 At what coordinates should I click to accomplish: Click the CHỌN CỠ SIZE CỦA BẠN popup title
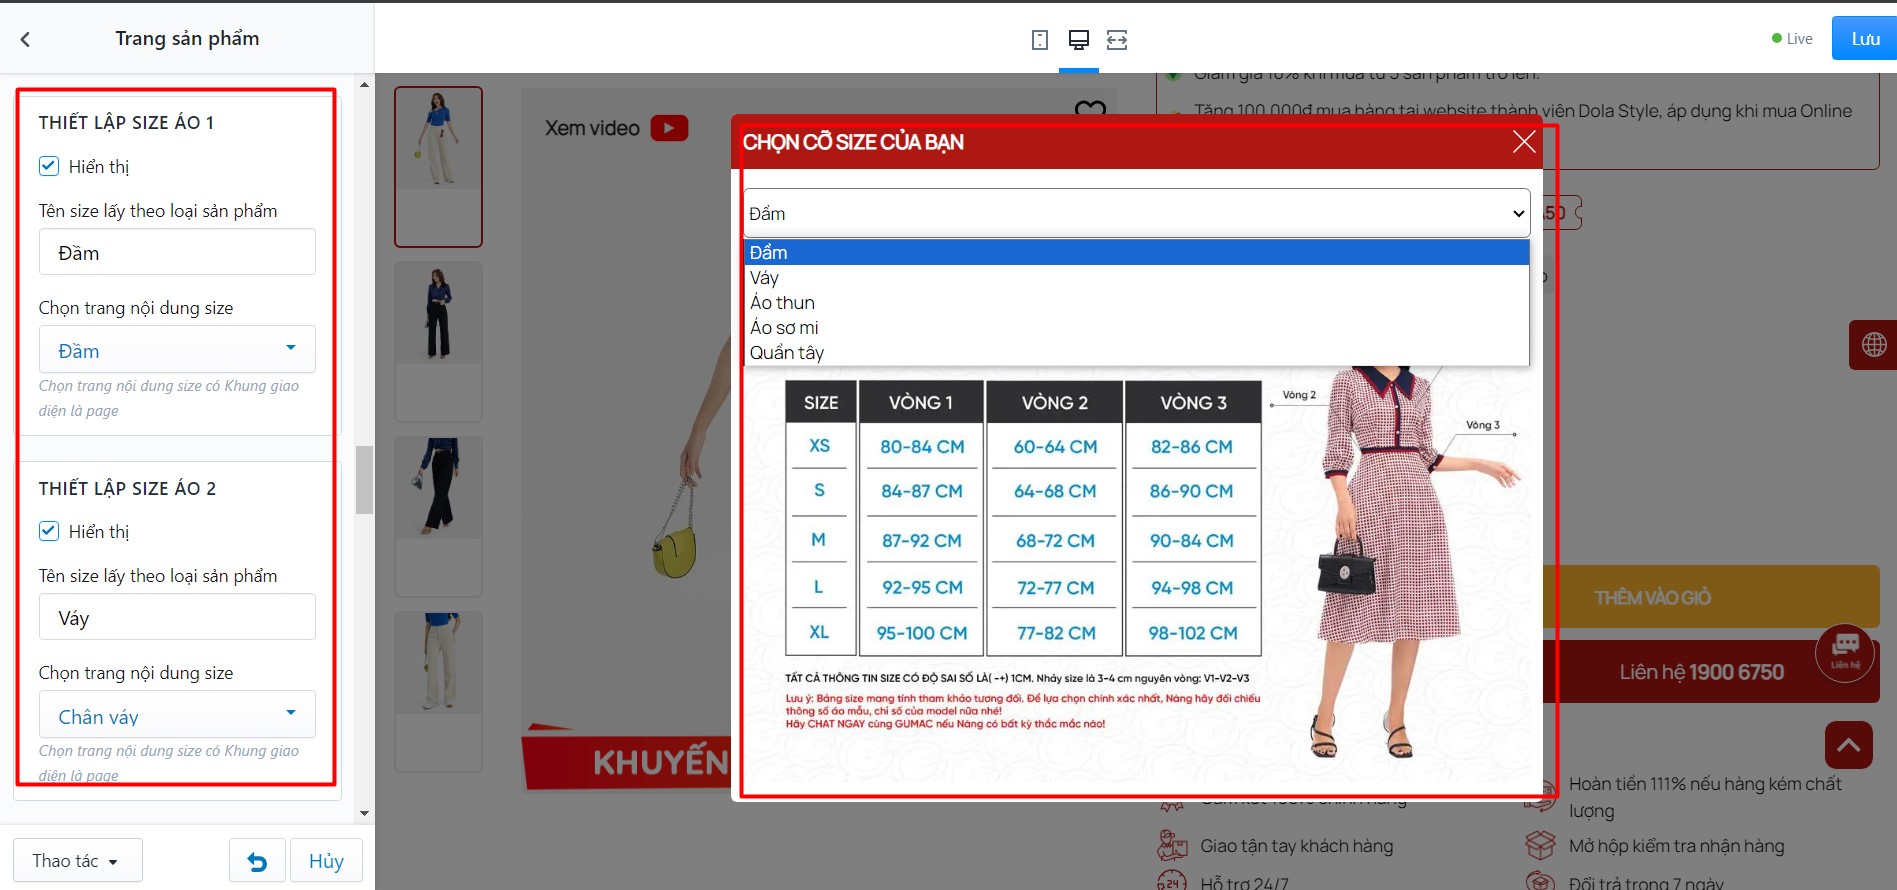853,142
